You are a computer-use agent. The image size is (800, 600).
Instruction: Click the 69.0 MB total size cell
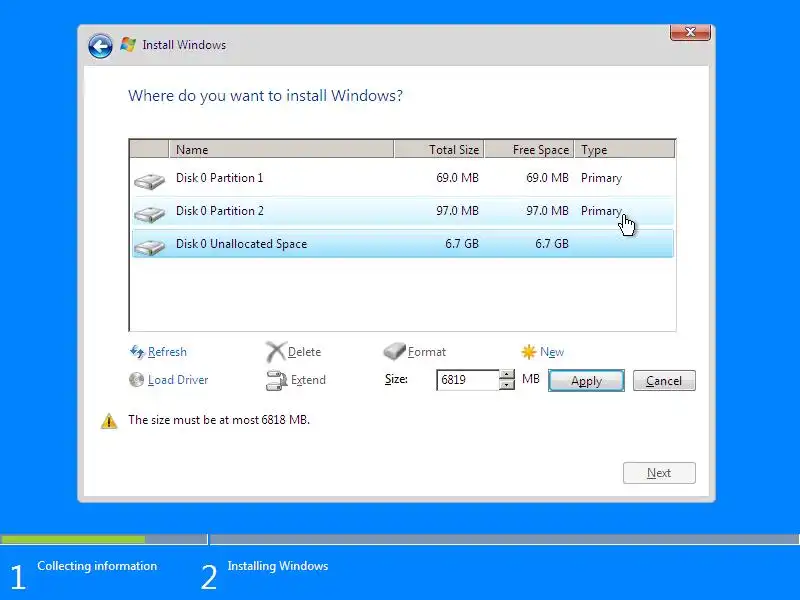(457, 178)
